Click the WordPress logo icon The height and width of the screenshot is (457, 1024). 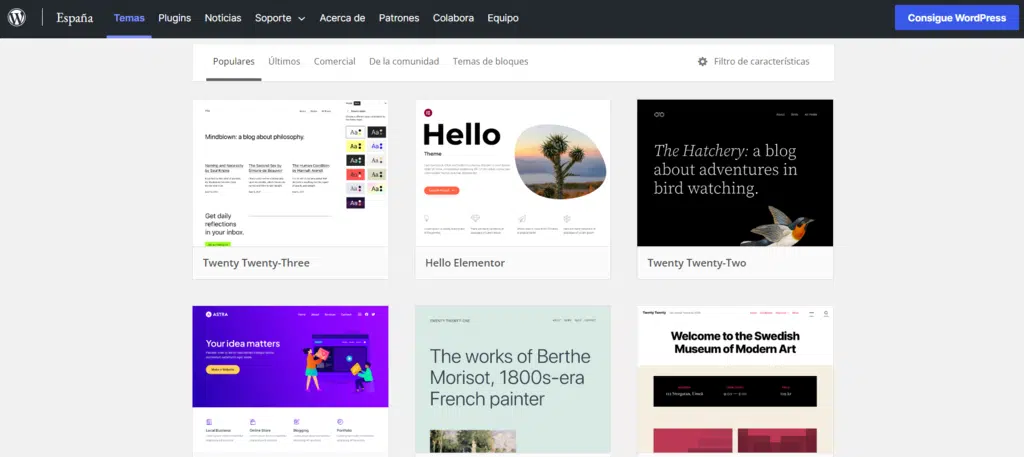tap(16, 18)
